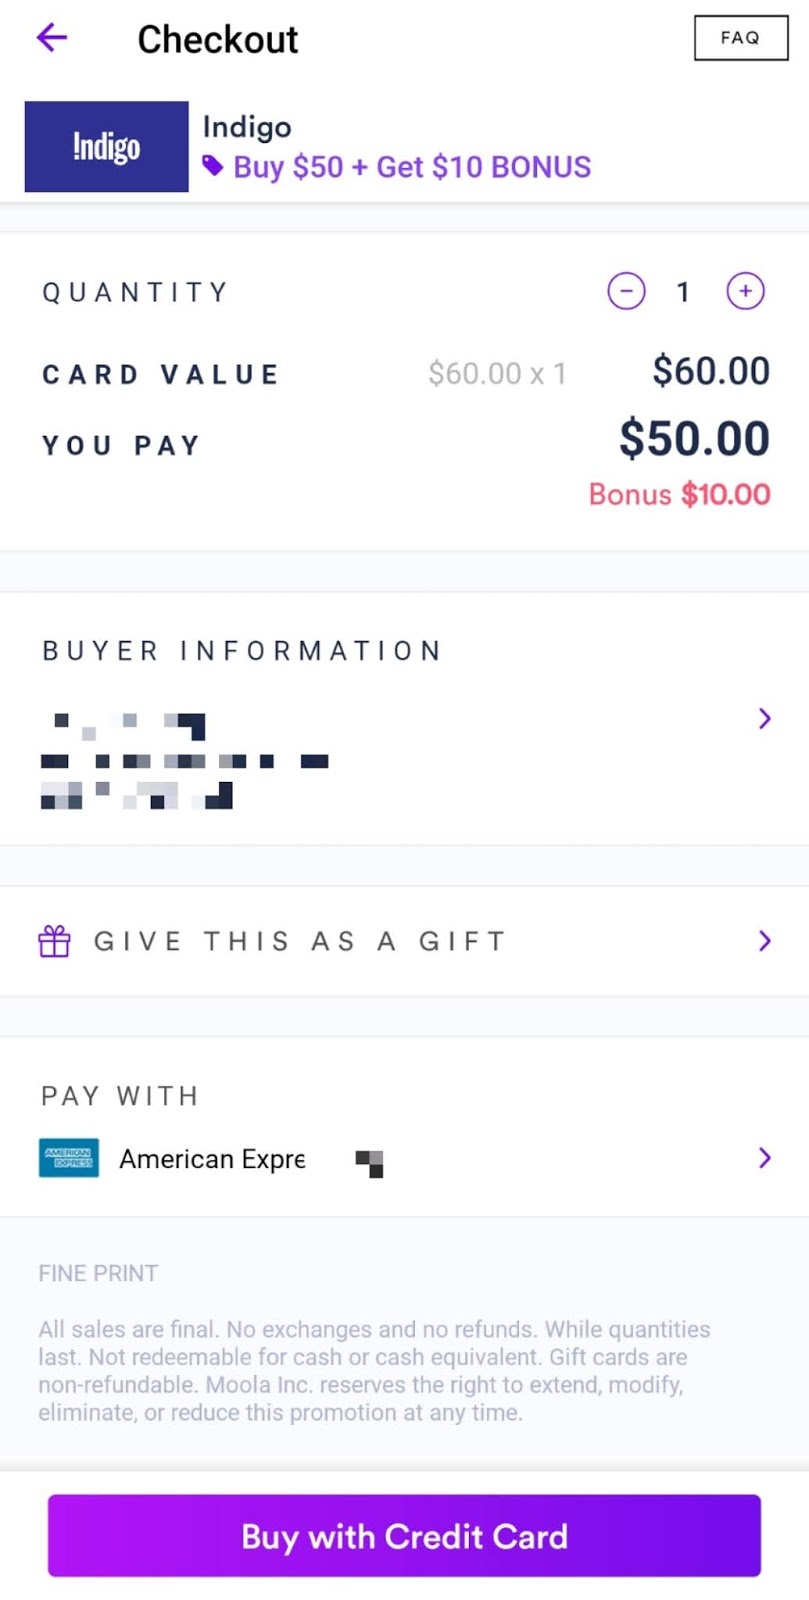Open Give This As A Gift option
The image size is (809, 1600).
[x=300, y=941]
